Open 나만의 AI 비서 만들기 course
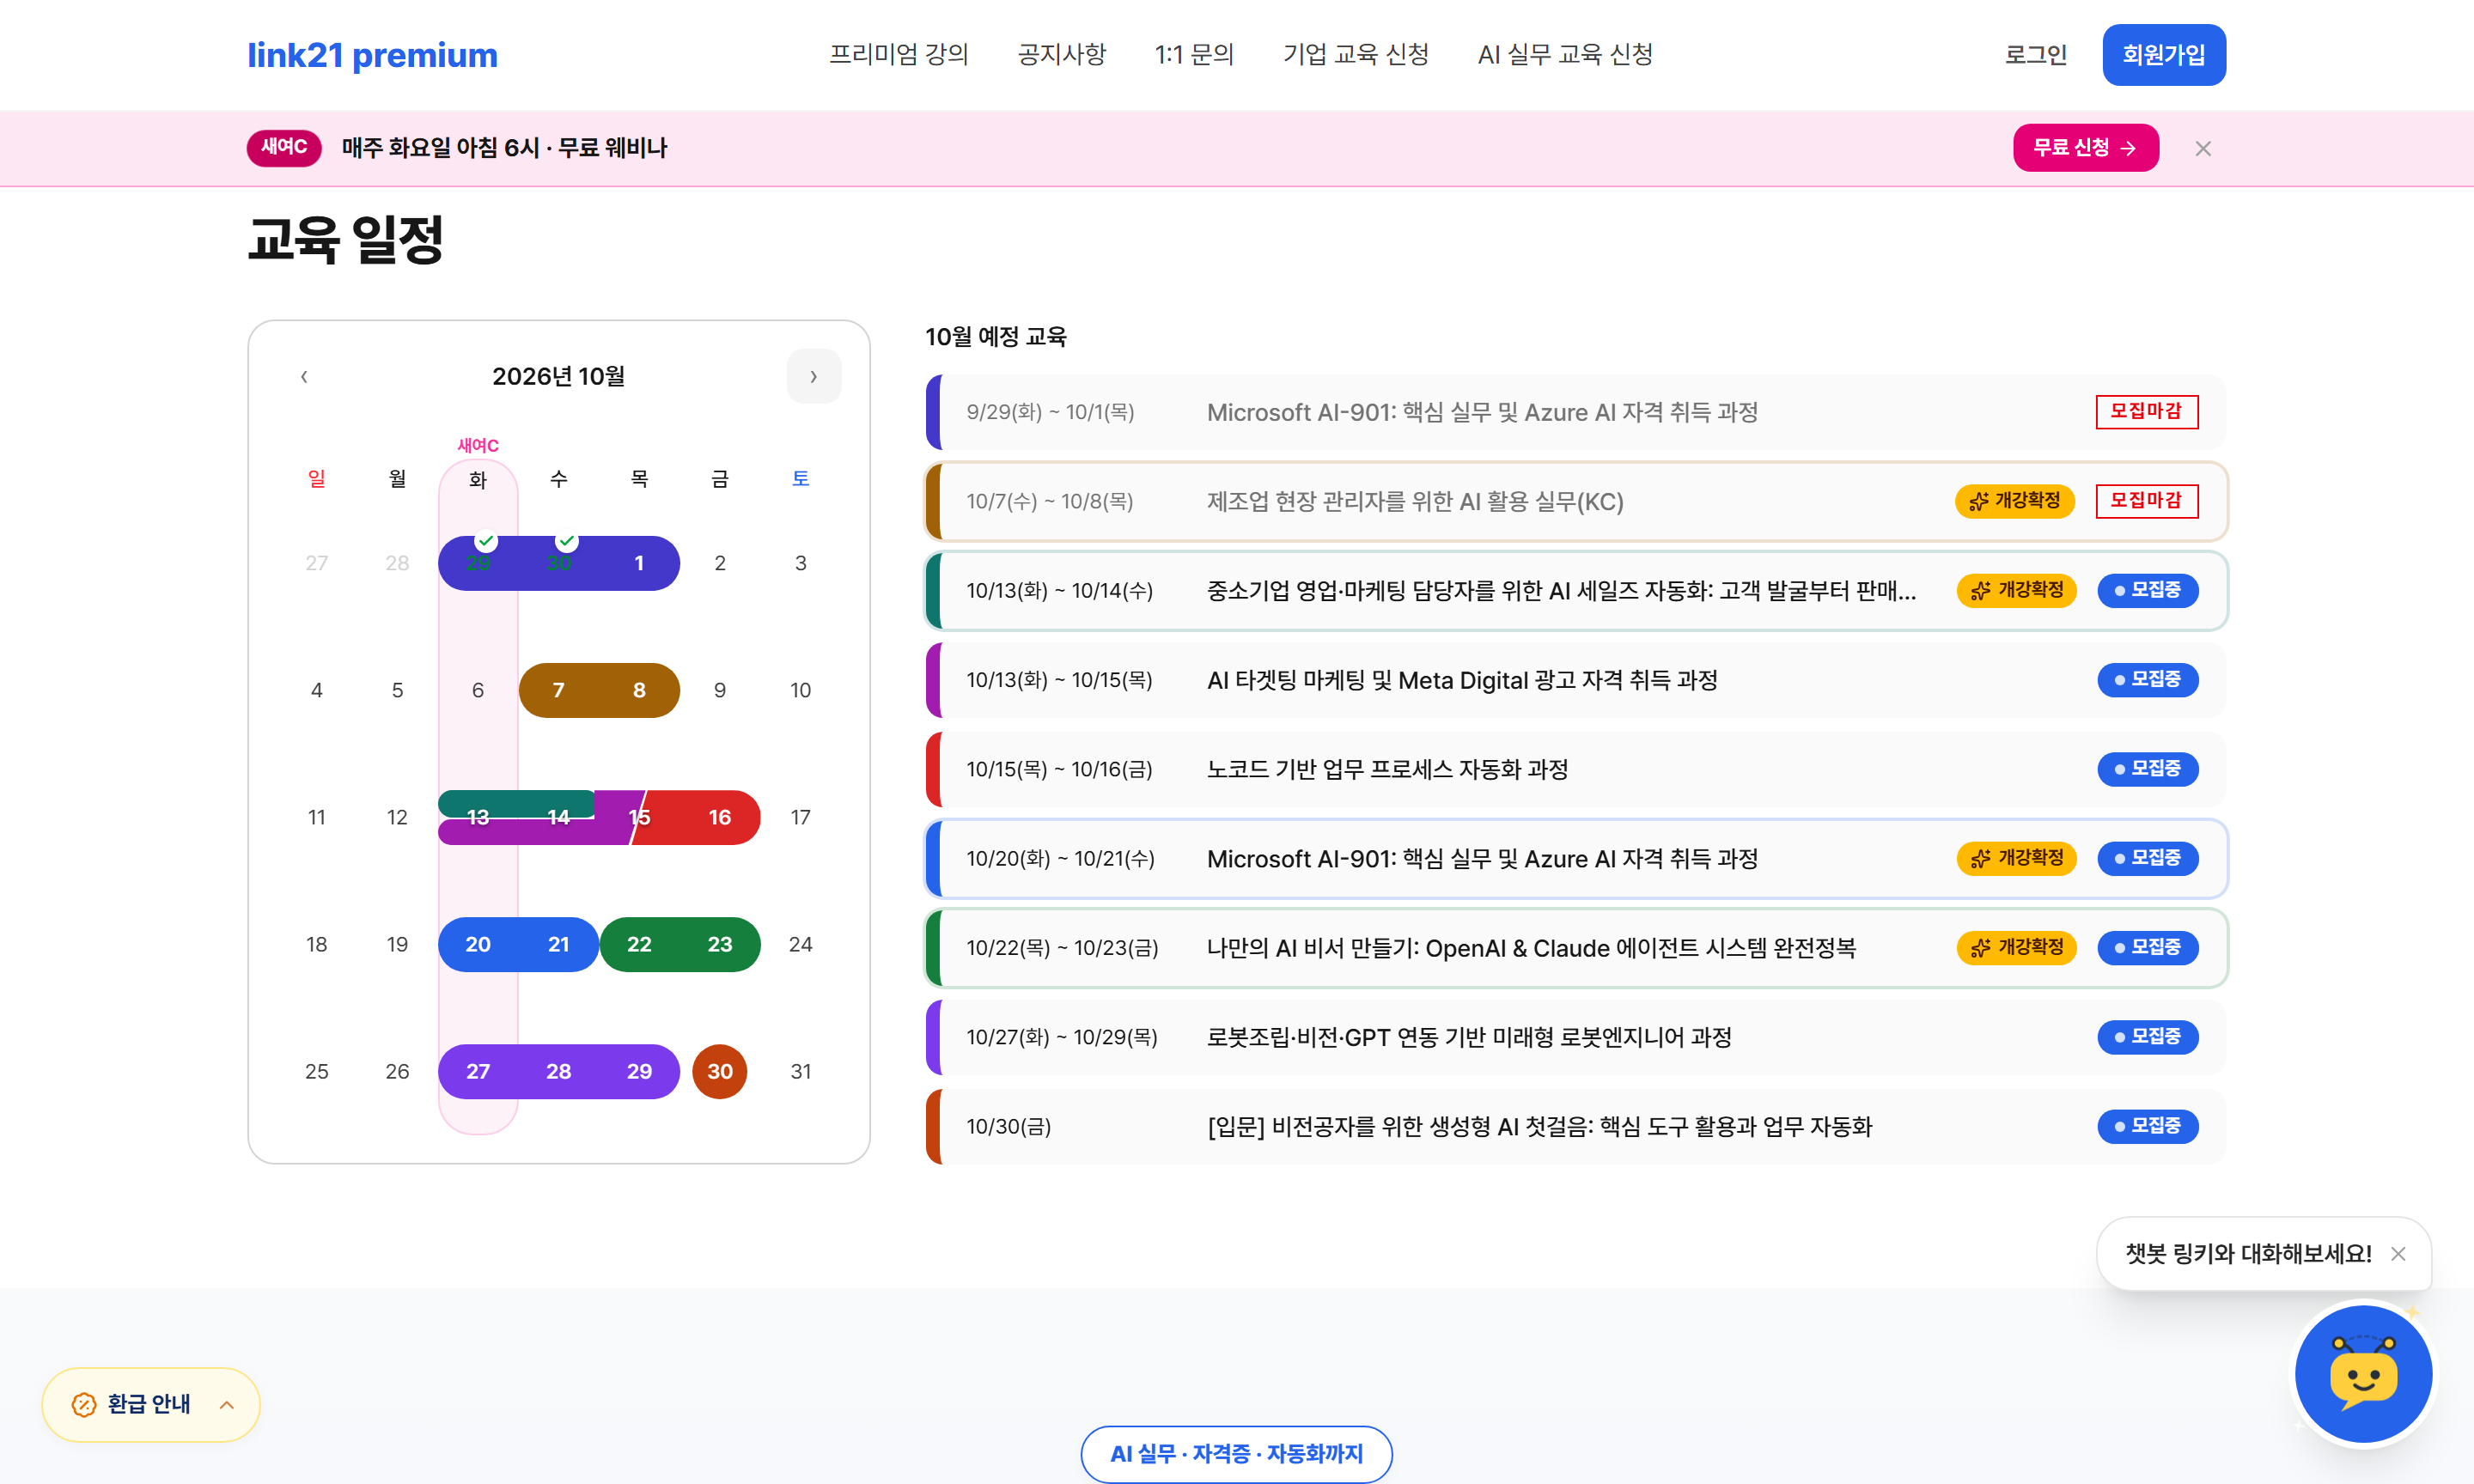The height and width of the screenshot is (1484, 2474). click(x=1576, y=947)
